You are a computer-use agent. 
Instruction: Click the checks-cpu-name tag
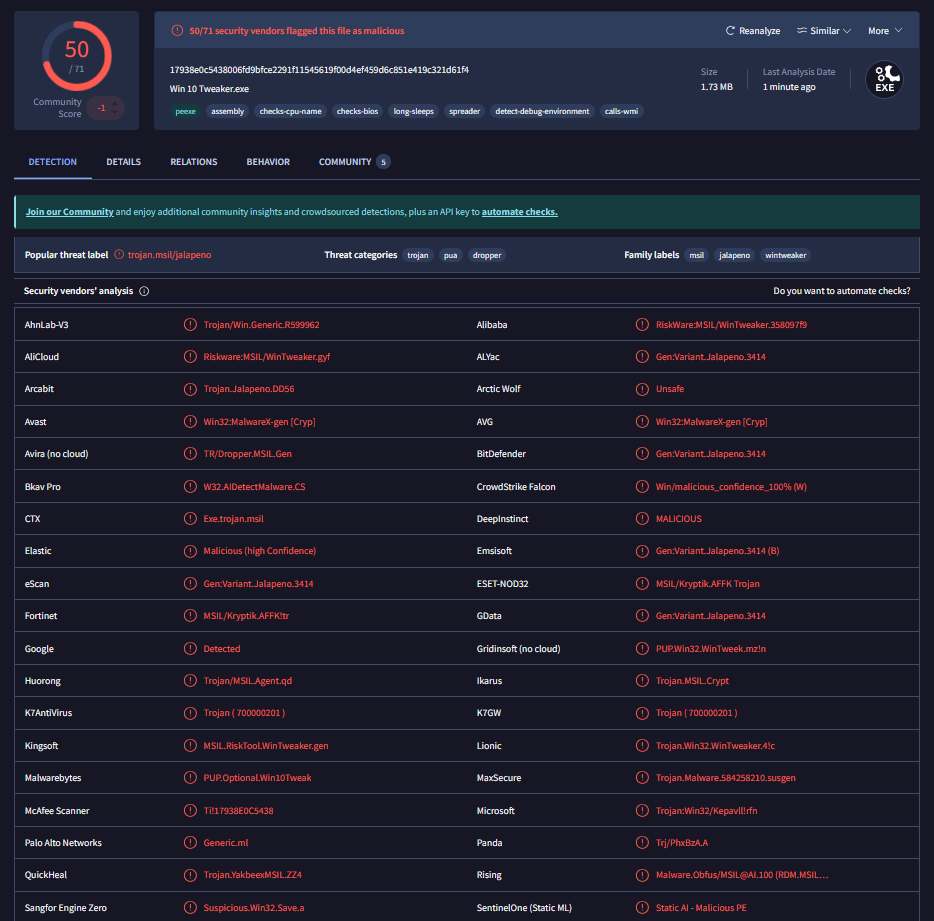pyautogui.click(x=290, y=111)
